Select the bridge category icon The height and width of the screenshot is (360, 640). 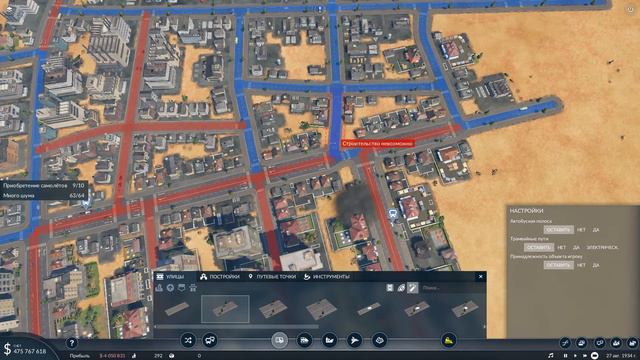pyautogui.click(x=182, y=288)
